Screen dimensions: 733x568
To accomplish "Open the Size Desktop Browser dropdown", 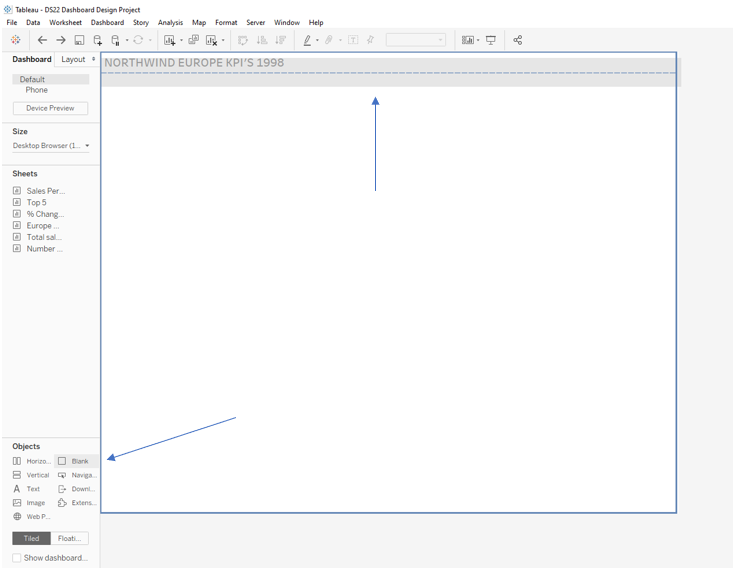I will (51, 146).
